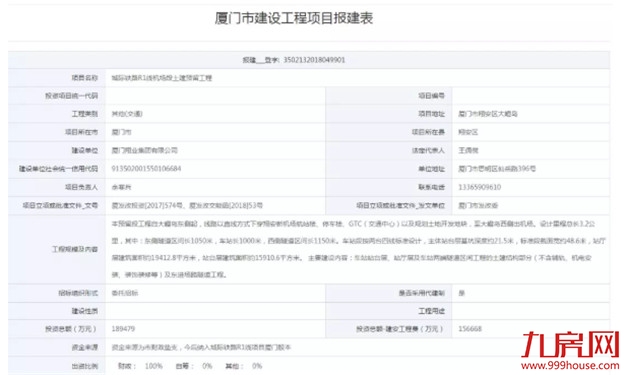Select the value 委托招标
The image size is (625, 375).
124,293
